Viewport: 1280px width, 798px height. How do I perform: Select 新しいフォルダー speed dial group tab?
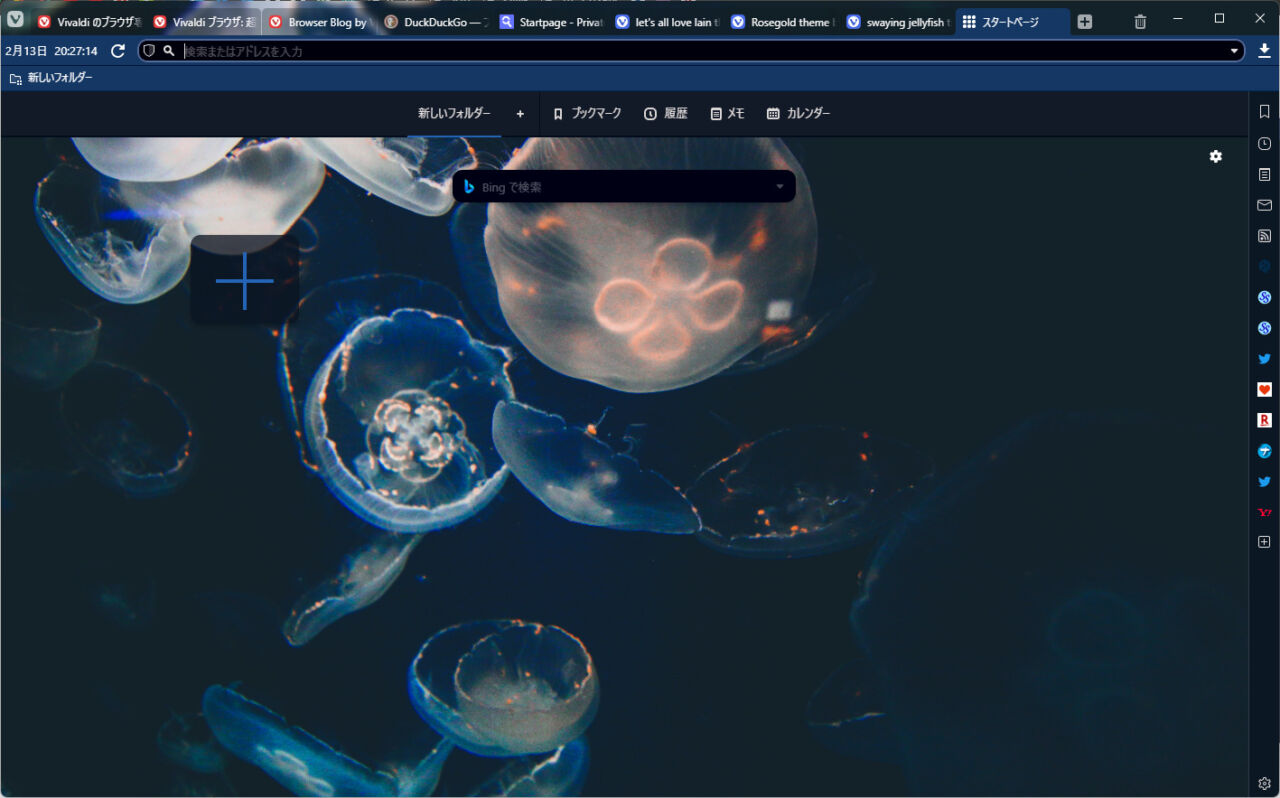454,114
